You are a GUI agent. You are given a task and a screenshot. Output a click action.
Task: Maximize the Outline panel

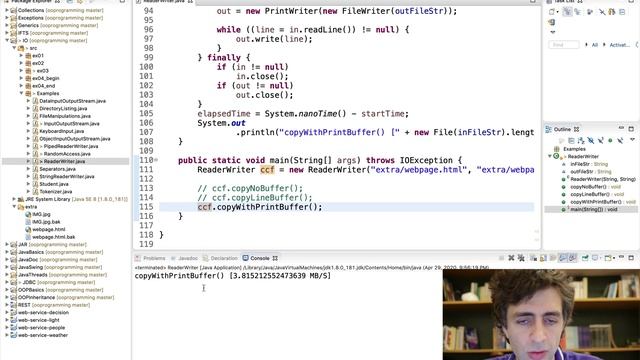point(631,129)
